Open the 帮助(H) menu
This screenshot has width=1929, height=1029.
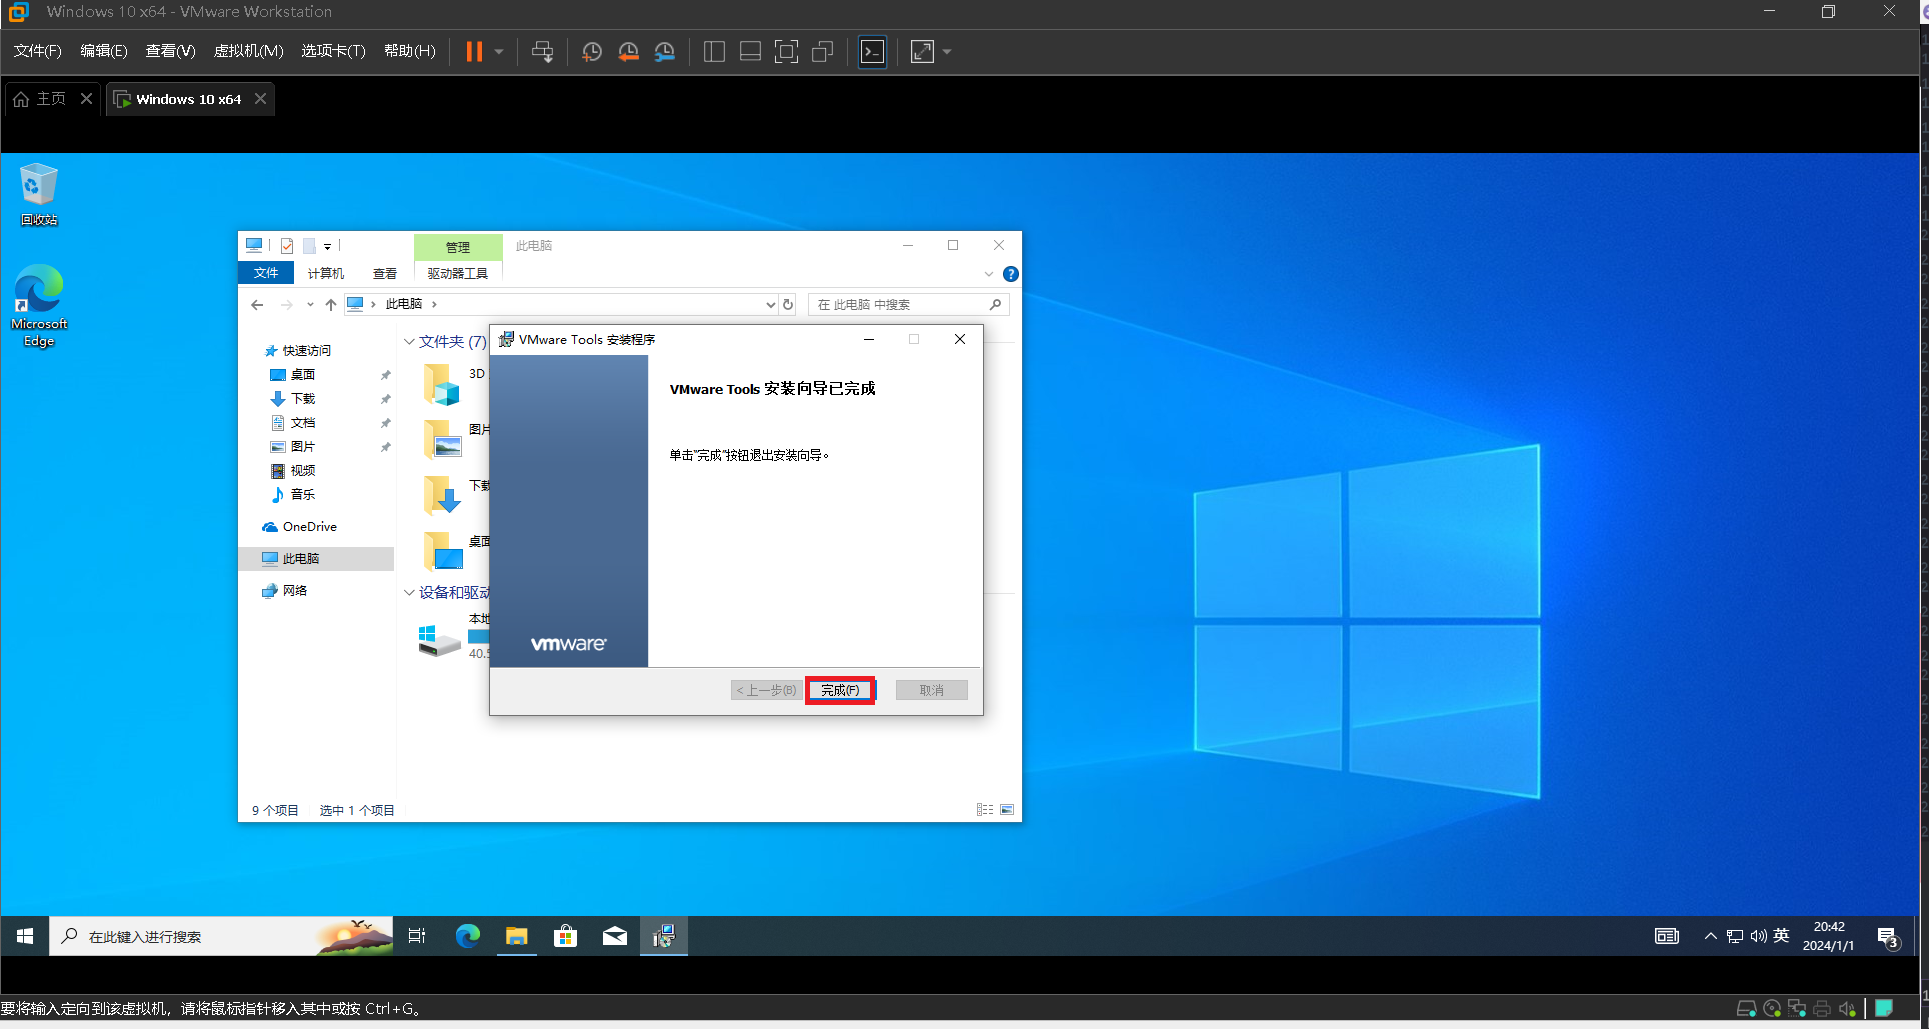tap(410, 51)
